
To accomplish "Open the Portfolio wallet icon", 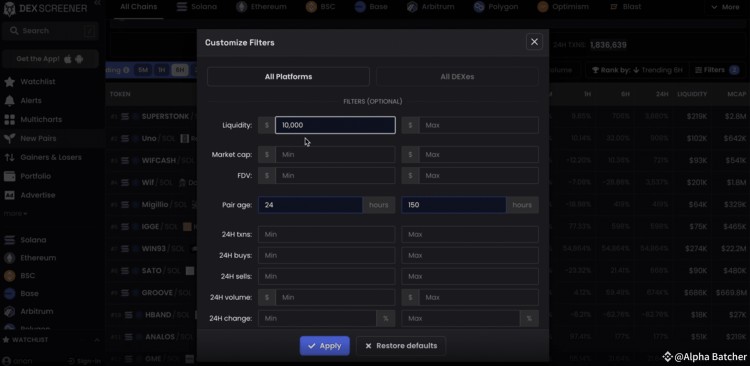I will 9,176.
